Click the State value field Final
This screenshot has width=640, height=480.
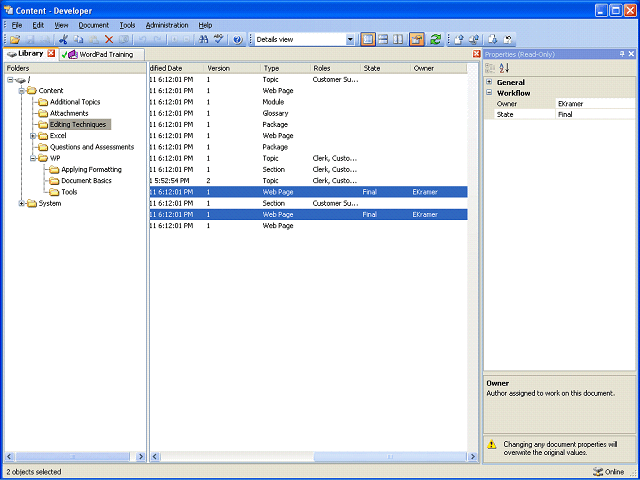[x=596, y=114]
